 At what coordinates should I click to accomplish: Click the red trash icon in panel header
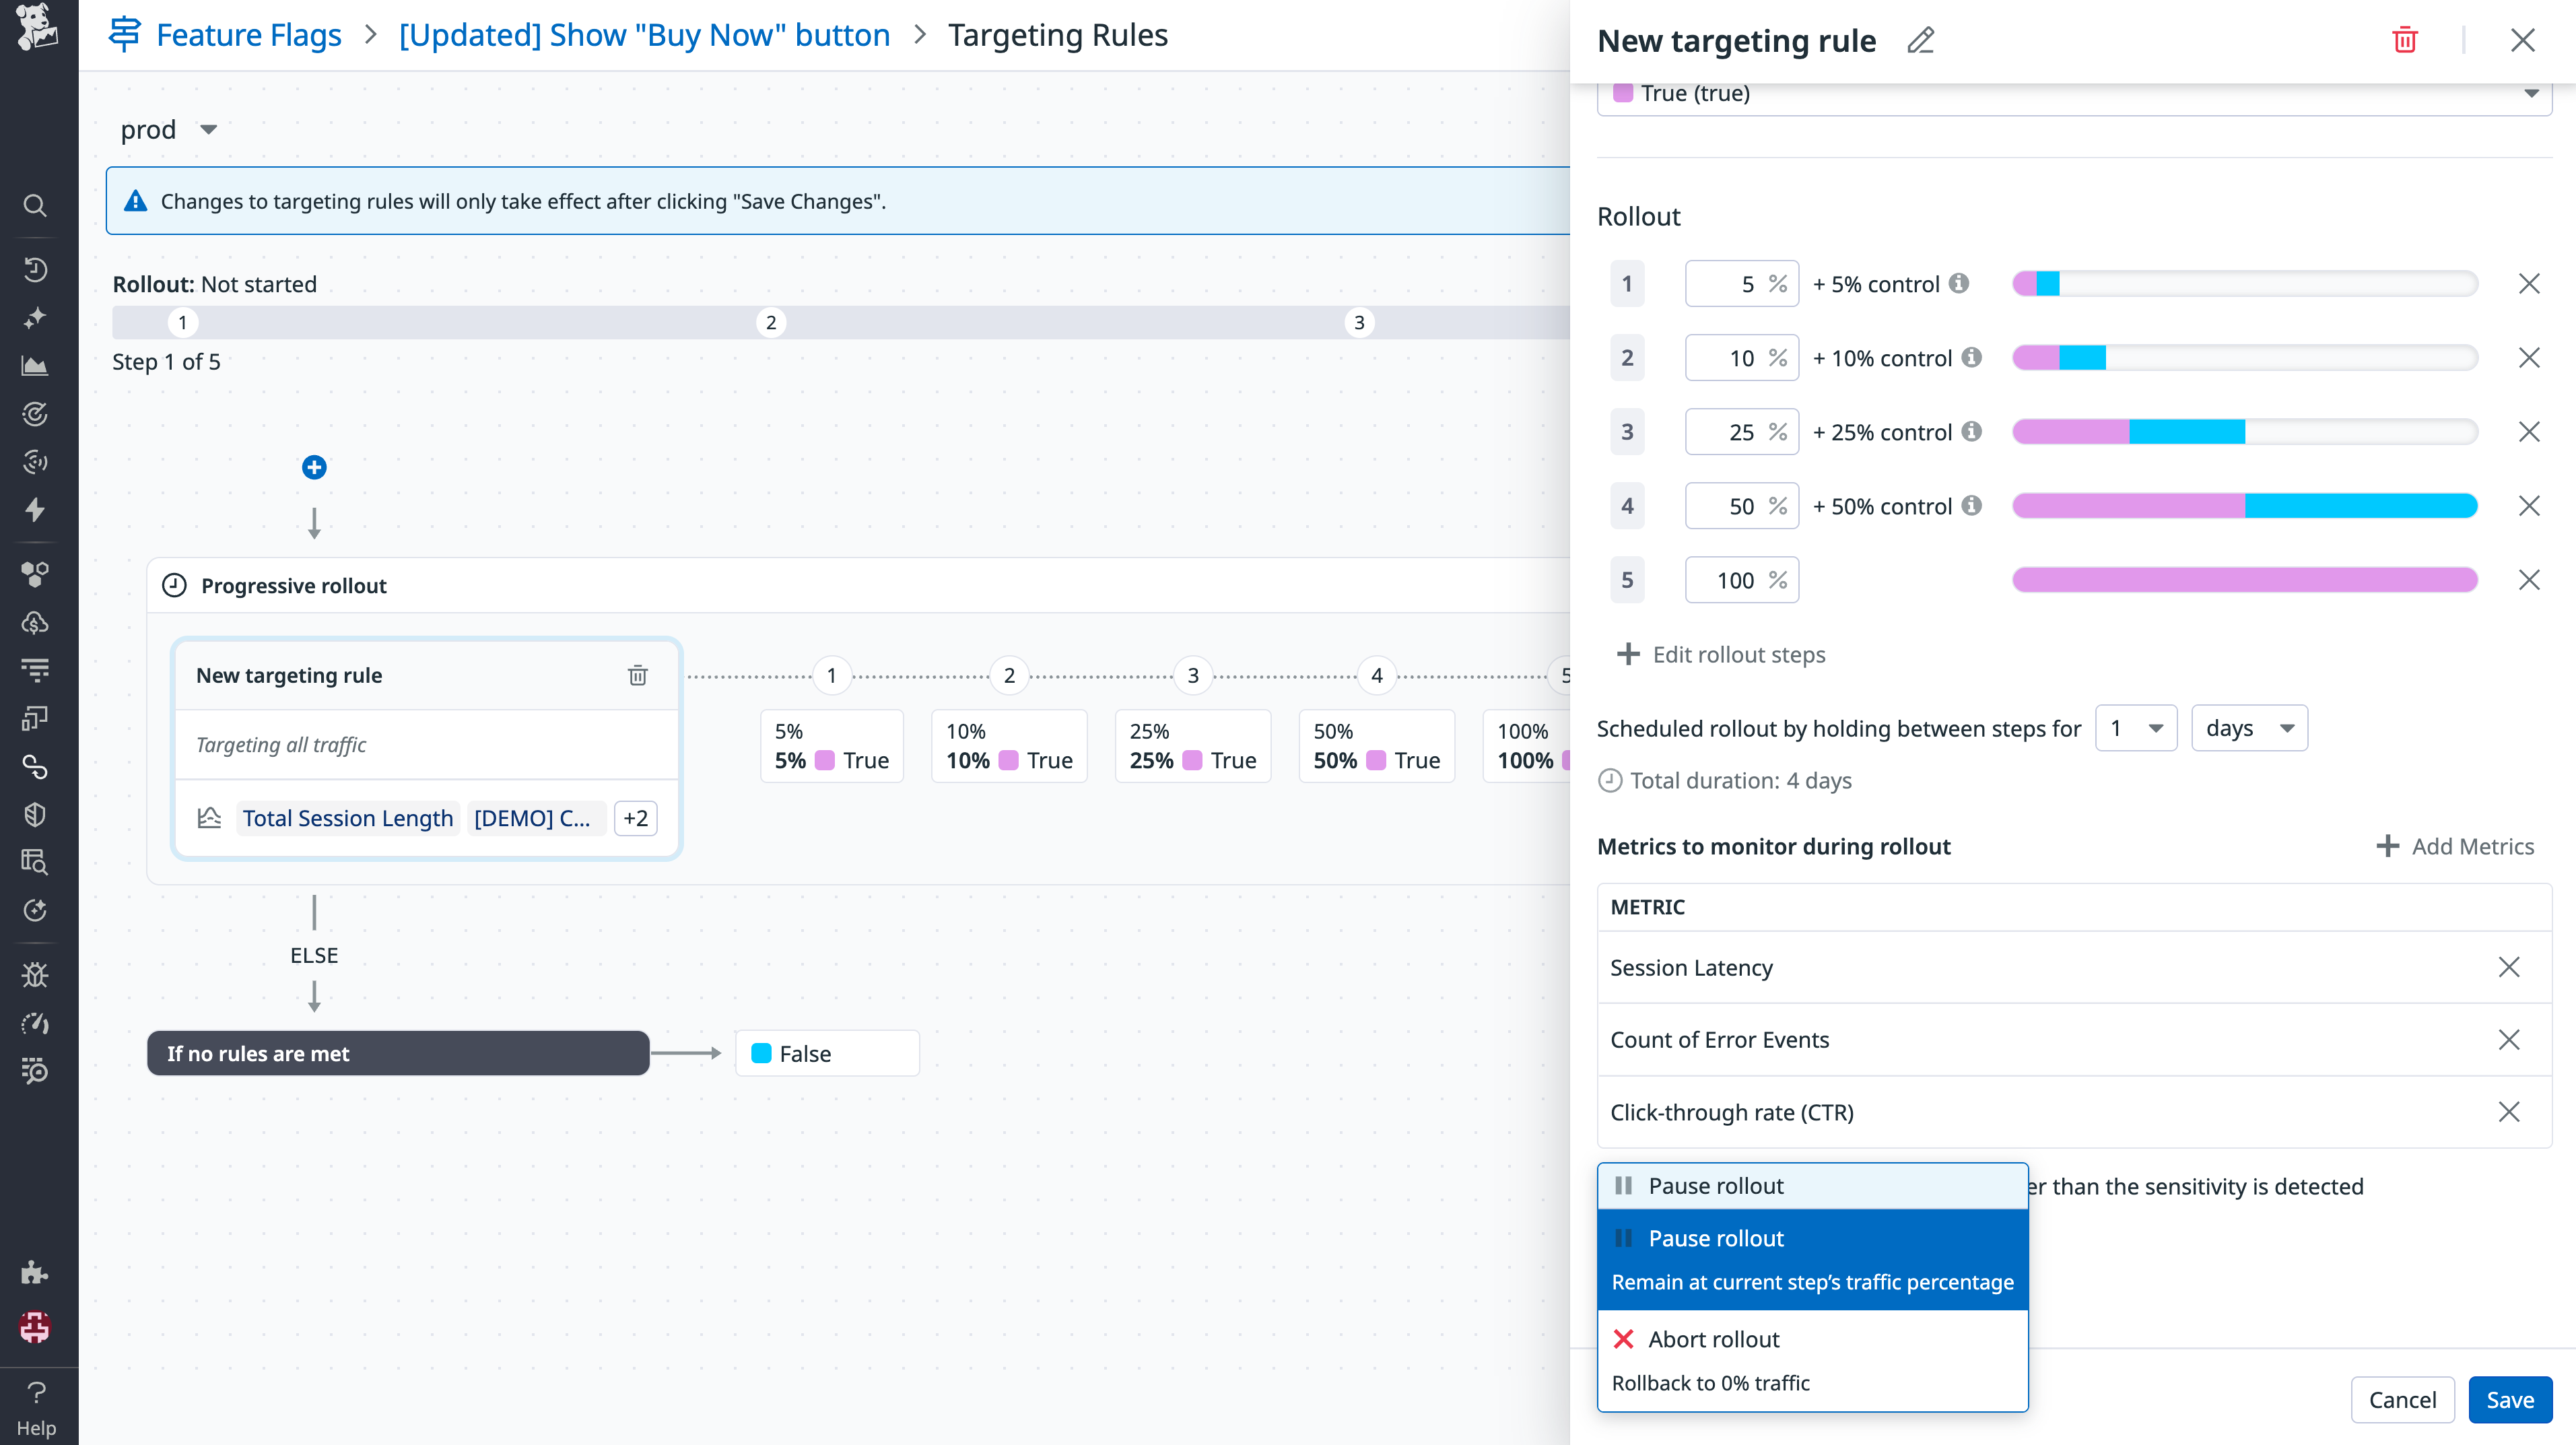[x=2405, y=39]
